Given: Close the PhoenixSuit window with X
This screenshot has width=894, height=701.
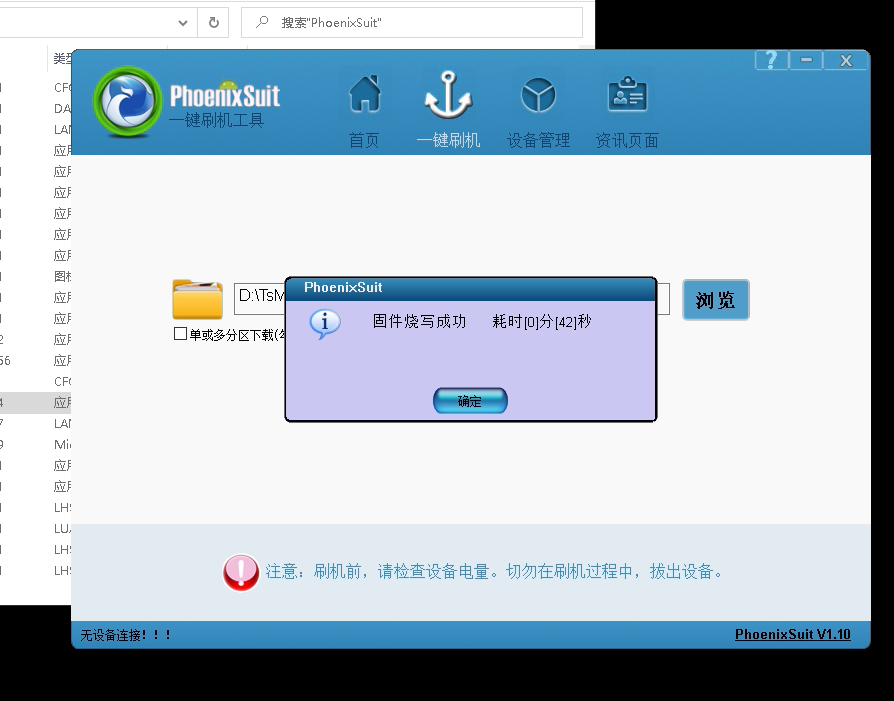Looking at the screenshot, I should click(x=846, y=60).
